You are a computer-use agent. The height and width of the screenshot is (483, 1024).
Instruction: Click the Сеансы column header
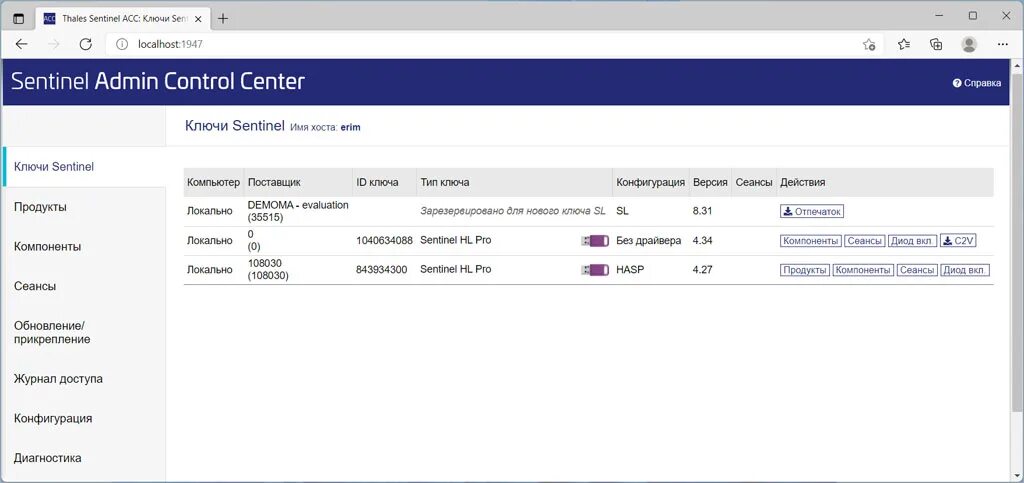click(x=754, y=183)
